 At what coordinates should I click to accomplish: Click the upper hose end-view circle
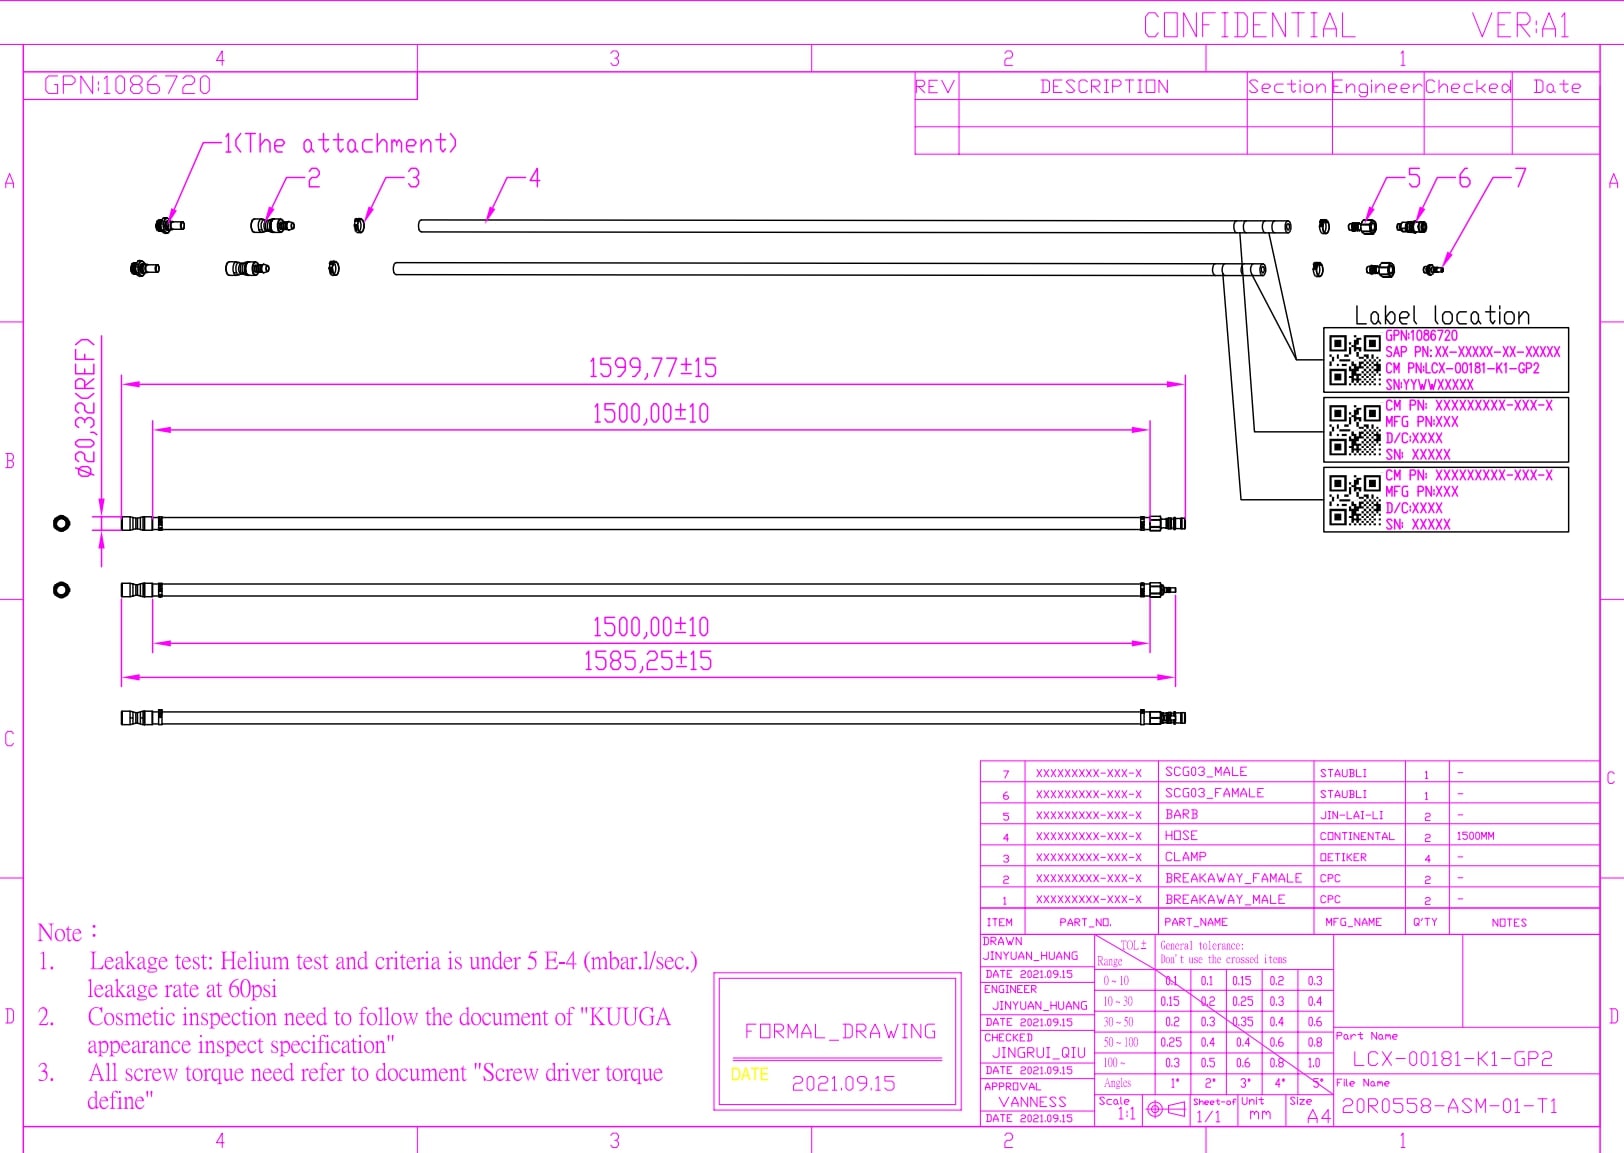[61, 523]
